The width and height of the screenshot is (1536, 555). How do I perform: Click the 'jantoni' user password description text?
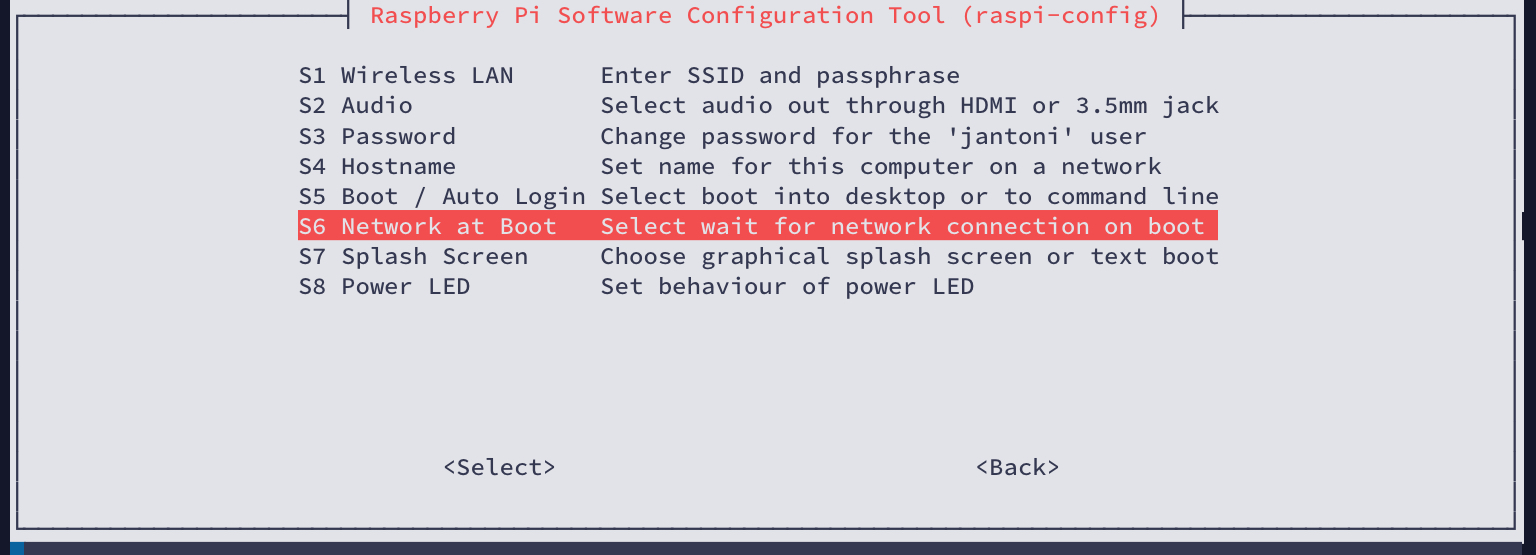873,136
